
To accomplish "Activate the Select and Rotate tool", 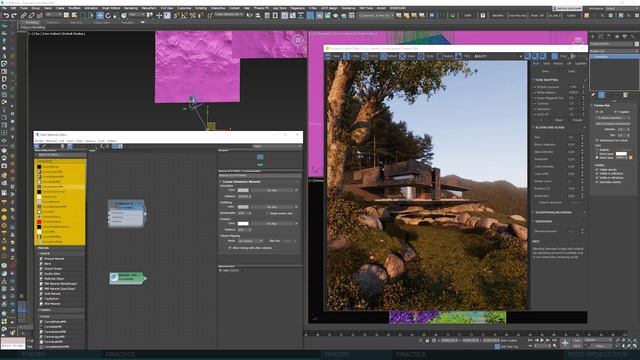I will [x=108, y=16].
